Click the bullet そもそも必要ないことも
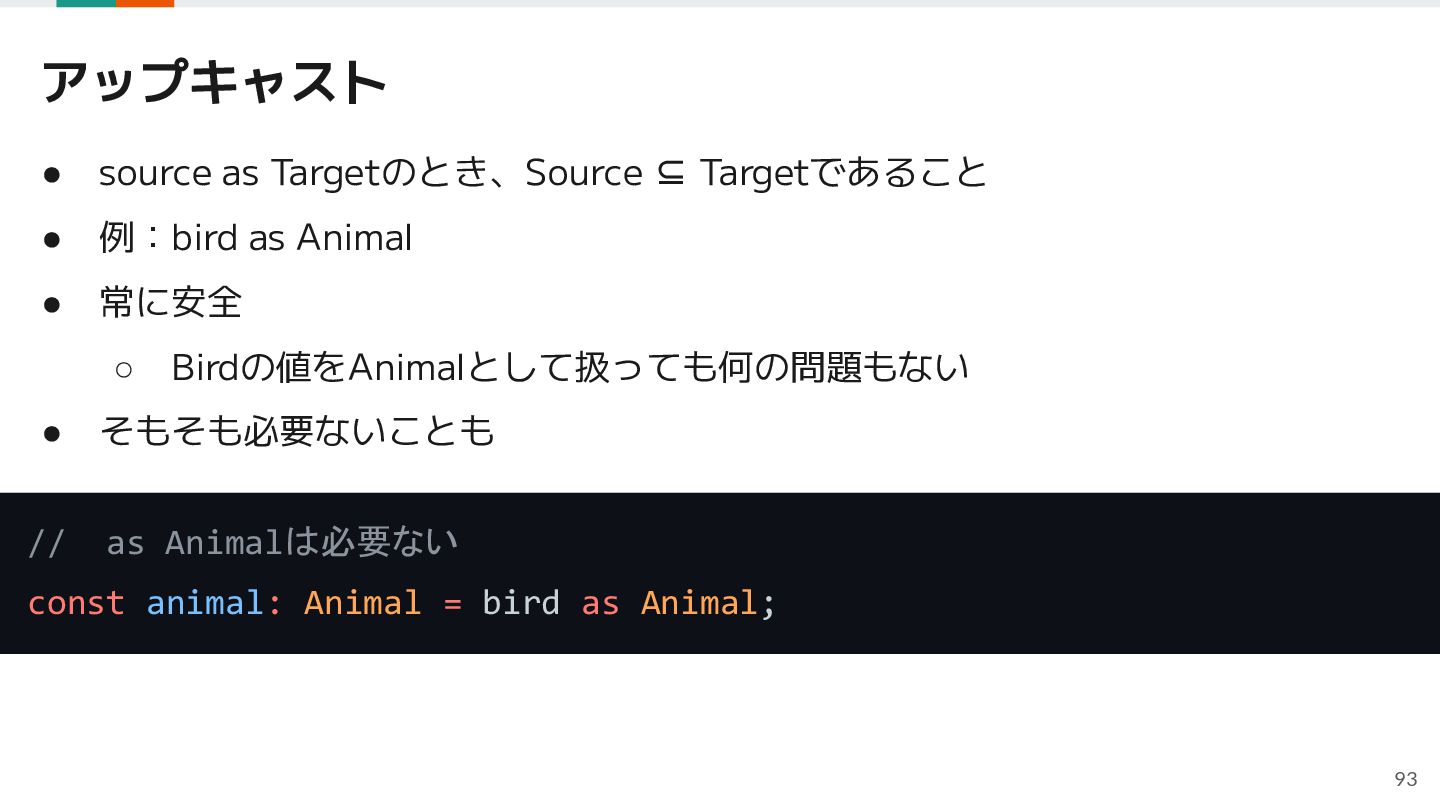This screenshot has width=1440, height=810. point(297,431)
